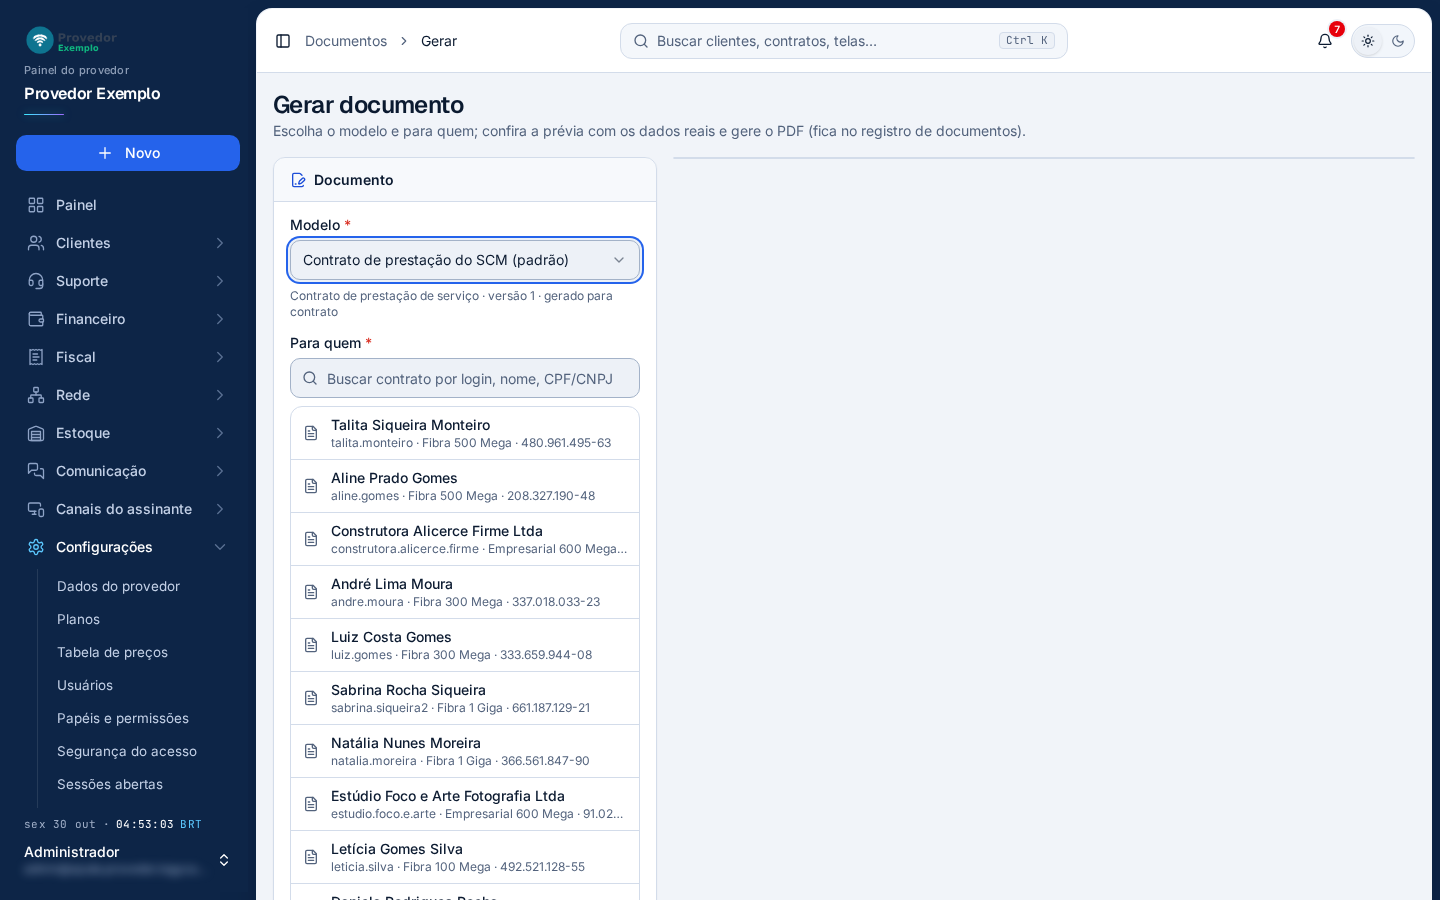Open Sessões abertas page

point(110,784)
